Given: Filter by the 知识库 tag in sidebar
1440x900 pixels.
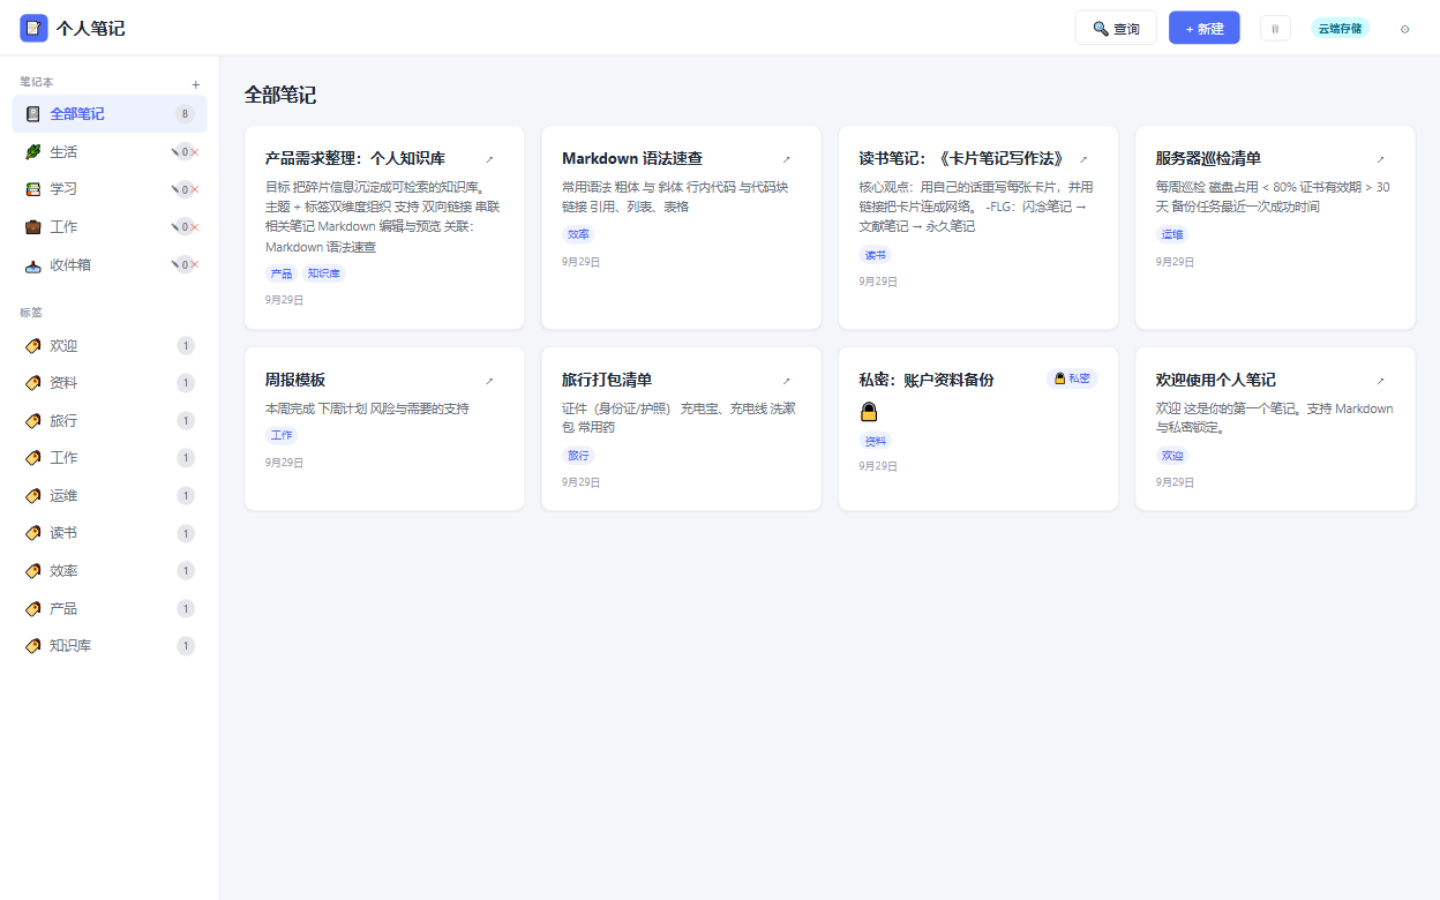Looking at the screenshot, I should pyautogui.click(x=109, y=646).
